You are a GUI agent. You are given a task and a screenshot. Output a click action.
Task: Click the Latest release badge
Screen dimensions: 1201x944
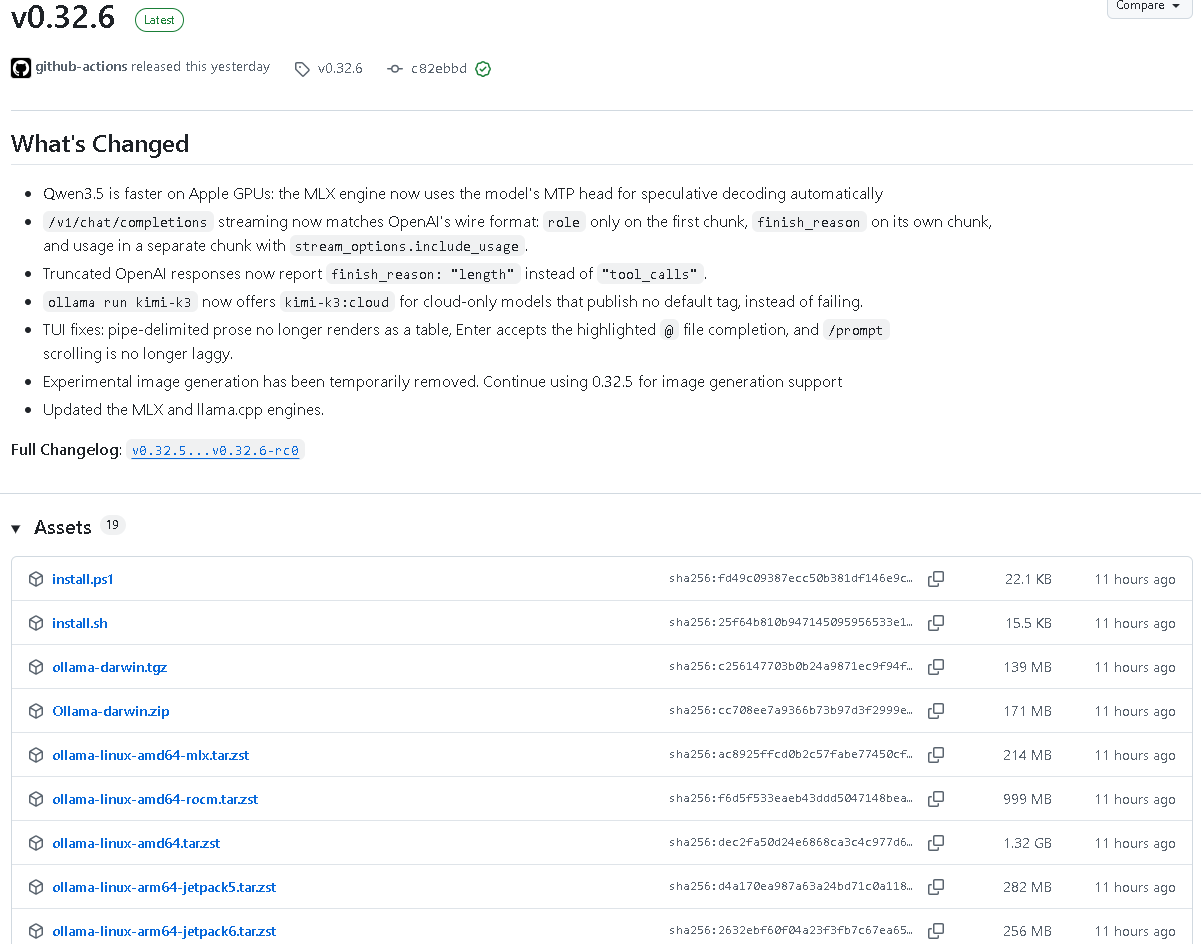pyautogui.click(x=158, y=19)
